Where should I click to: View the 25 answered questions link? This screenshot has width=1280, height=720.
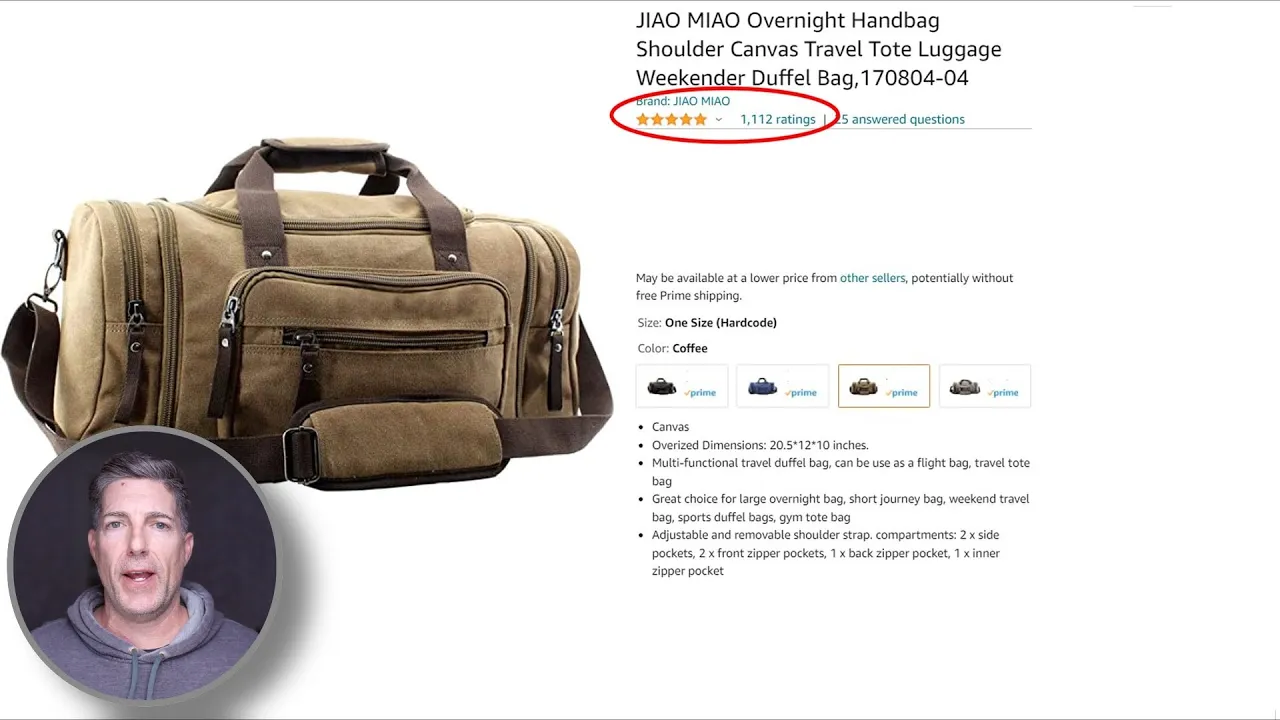(x=900, y=119)
